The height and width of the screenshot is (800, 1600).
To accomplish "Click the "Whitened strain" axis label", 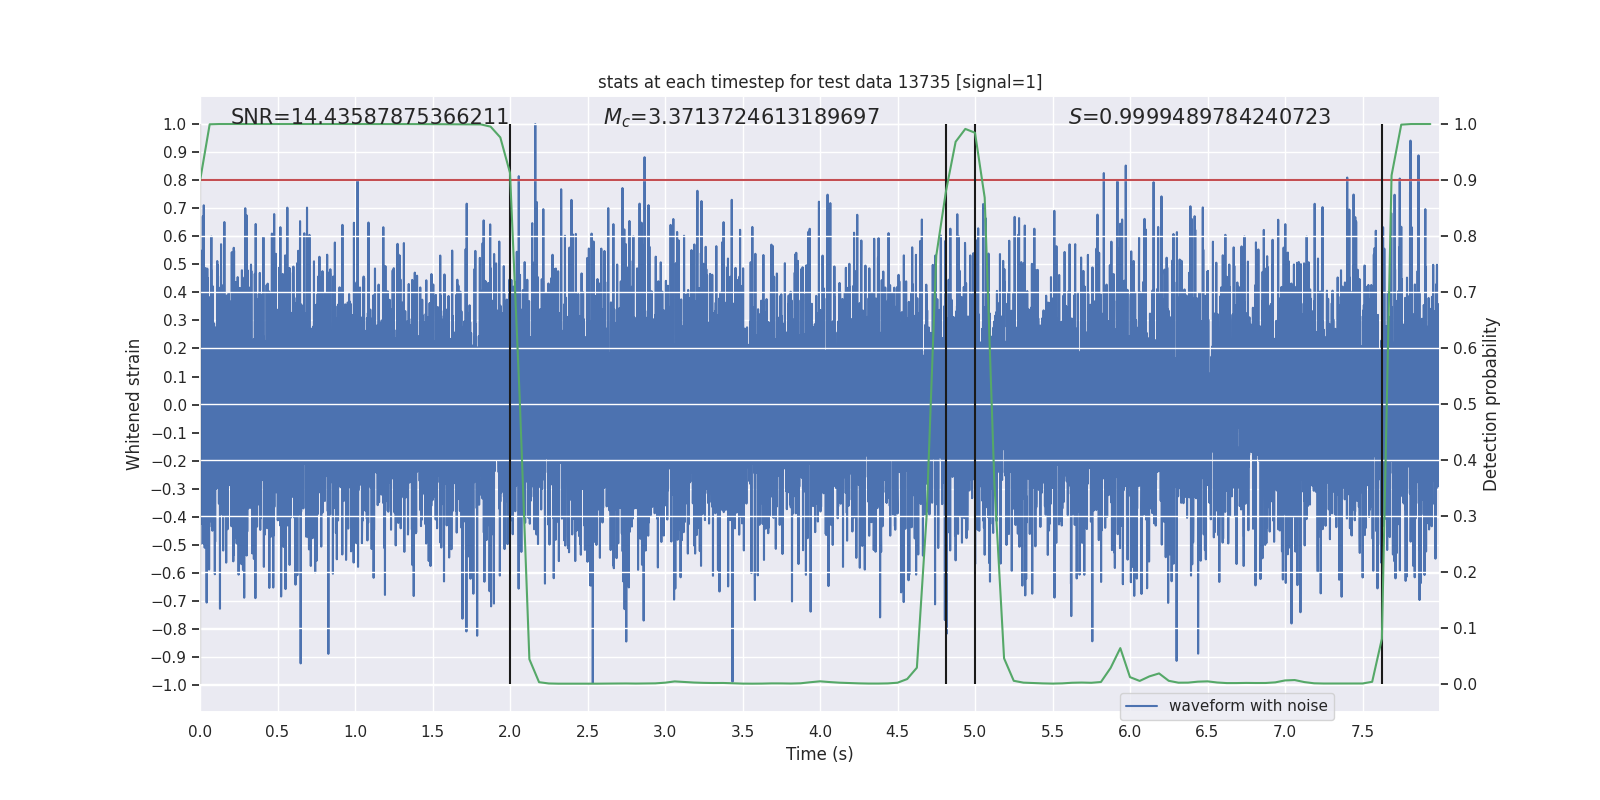I will pos(134,405).
